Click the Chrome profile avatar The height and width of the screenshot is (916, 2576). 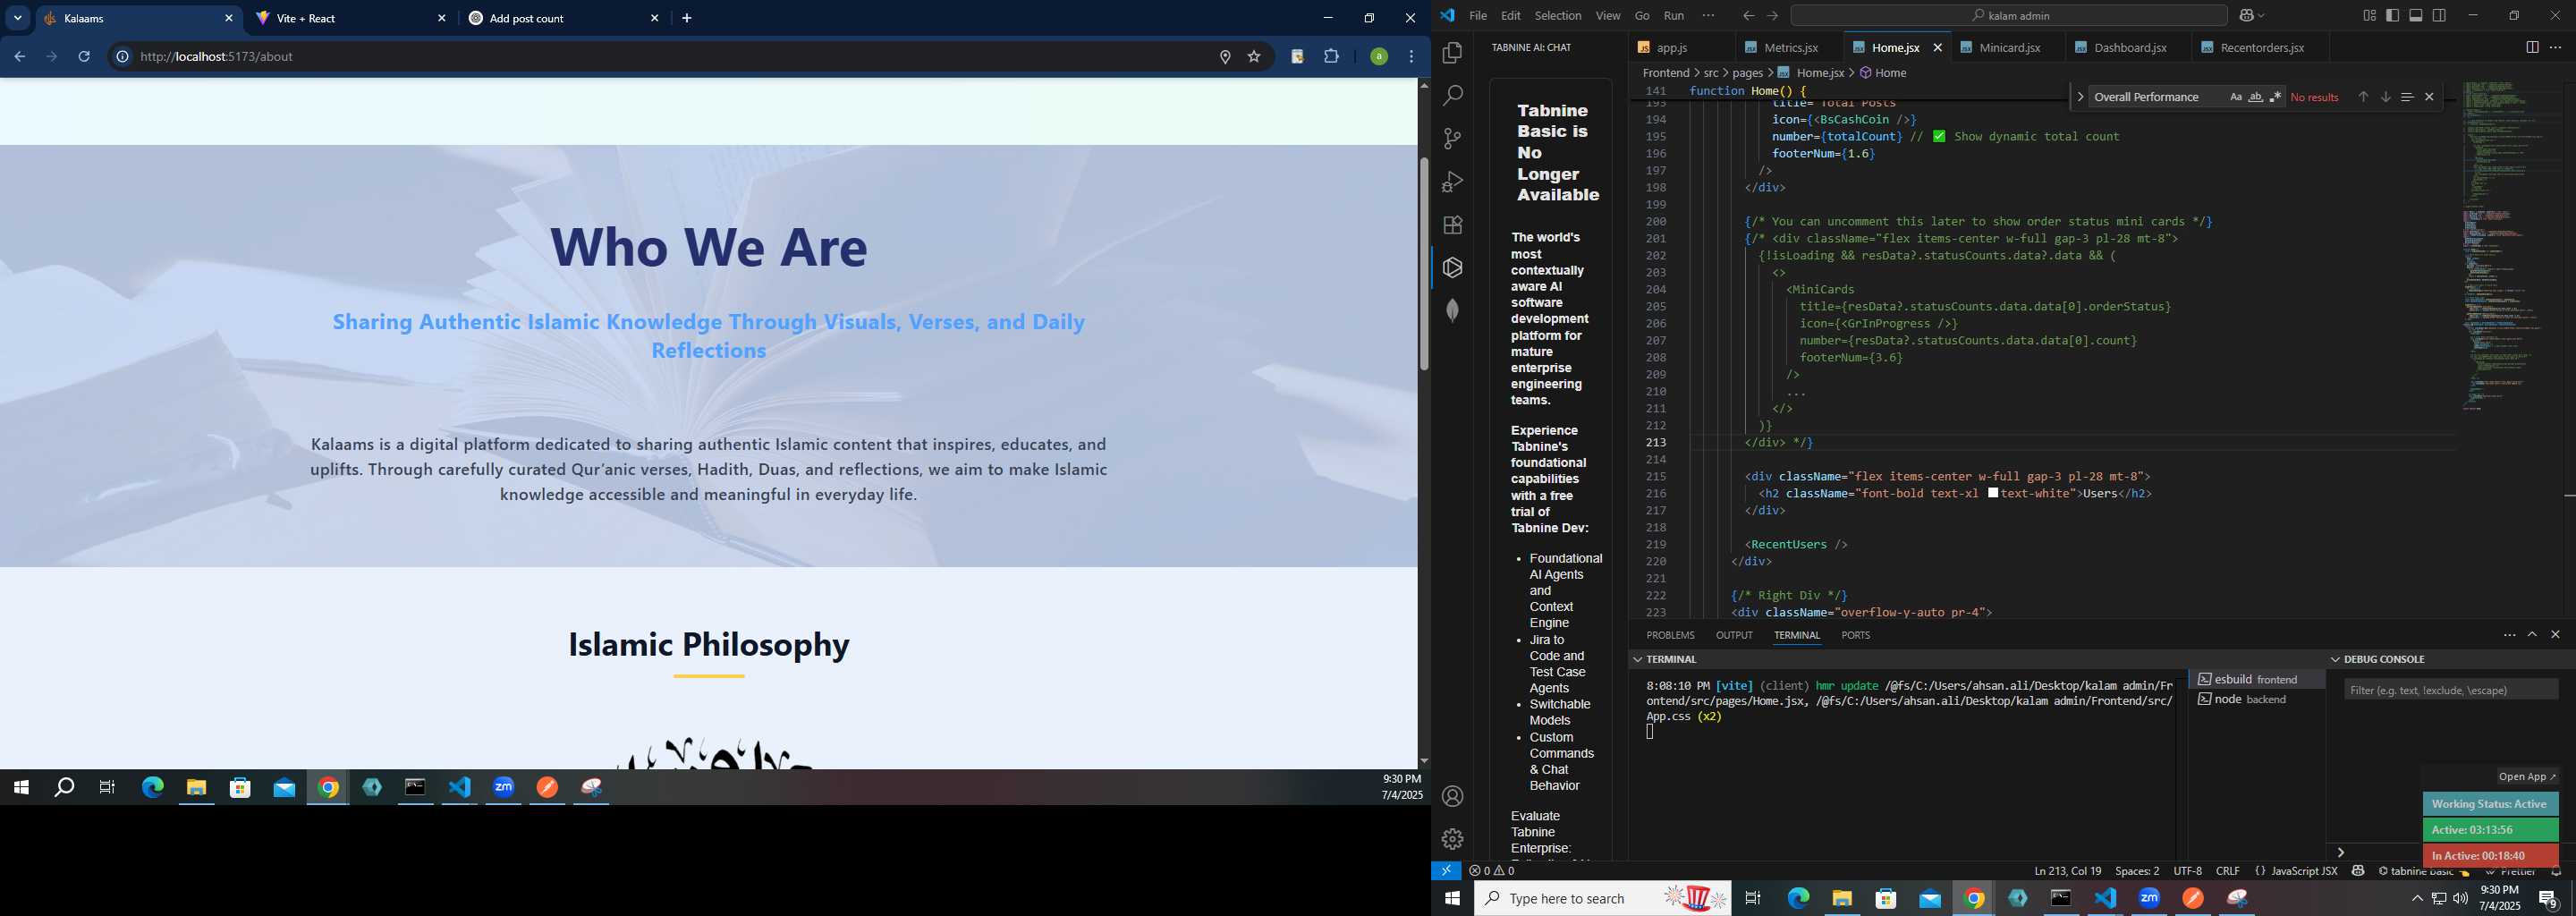point(1378,57)
